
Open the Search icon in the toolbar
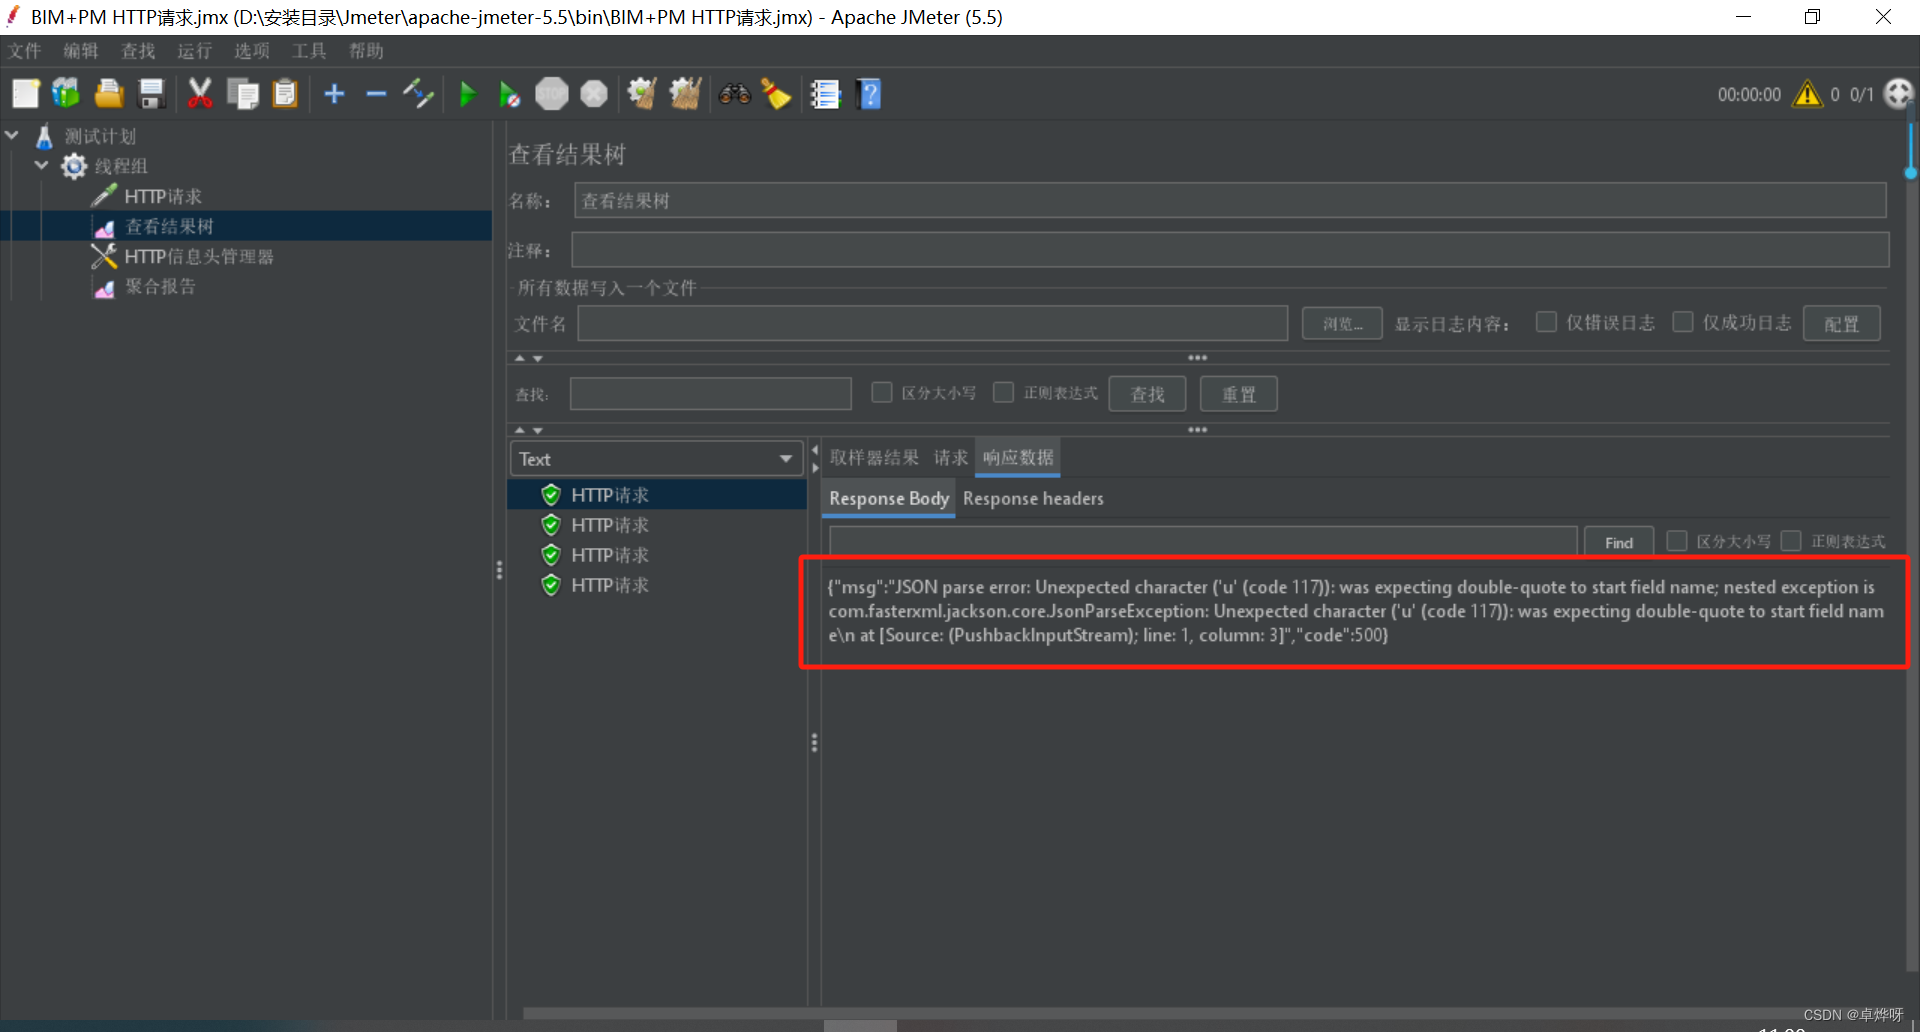tap(735, 93)
